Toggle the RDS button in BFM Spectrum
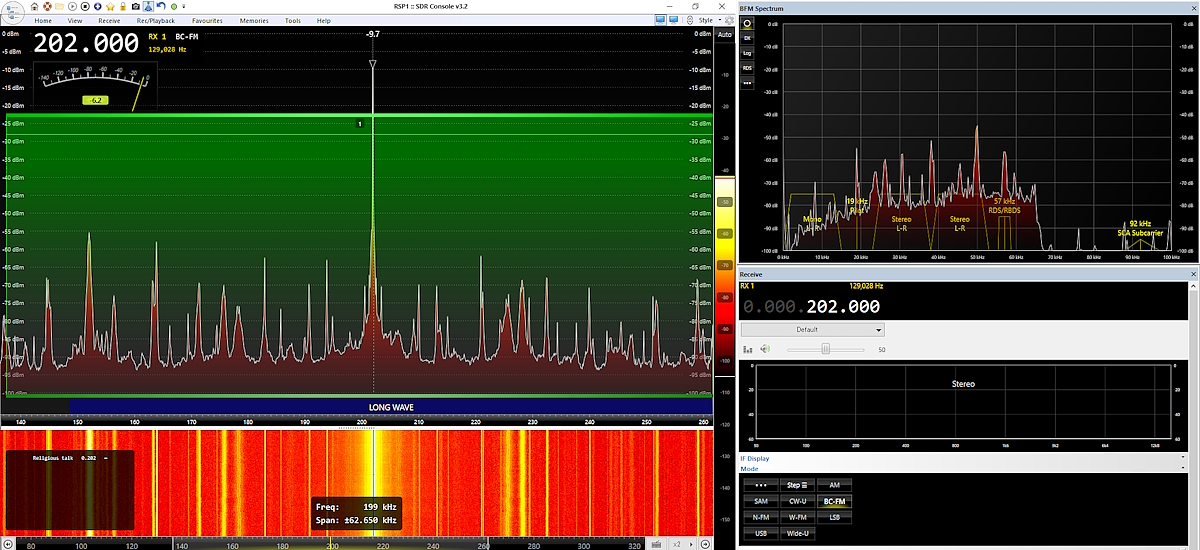This screenshot has height=550, width=1200. pyautogui.click(x=746, y=68)
